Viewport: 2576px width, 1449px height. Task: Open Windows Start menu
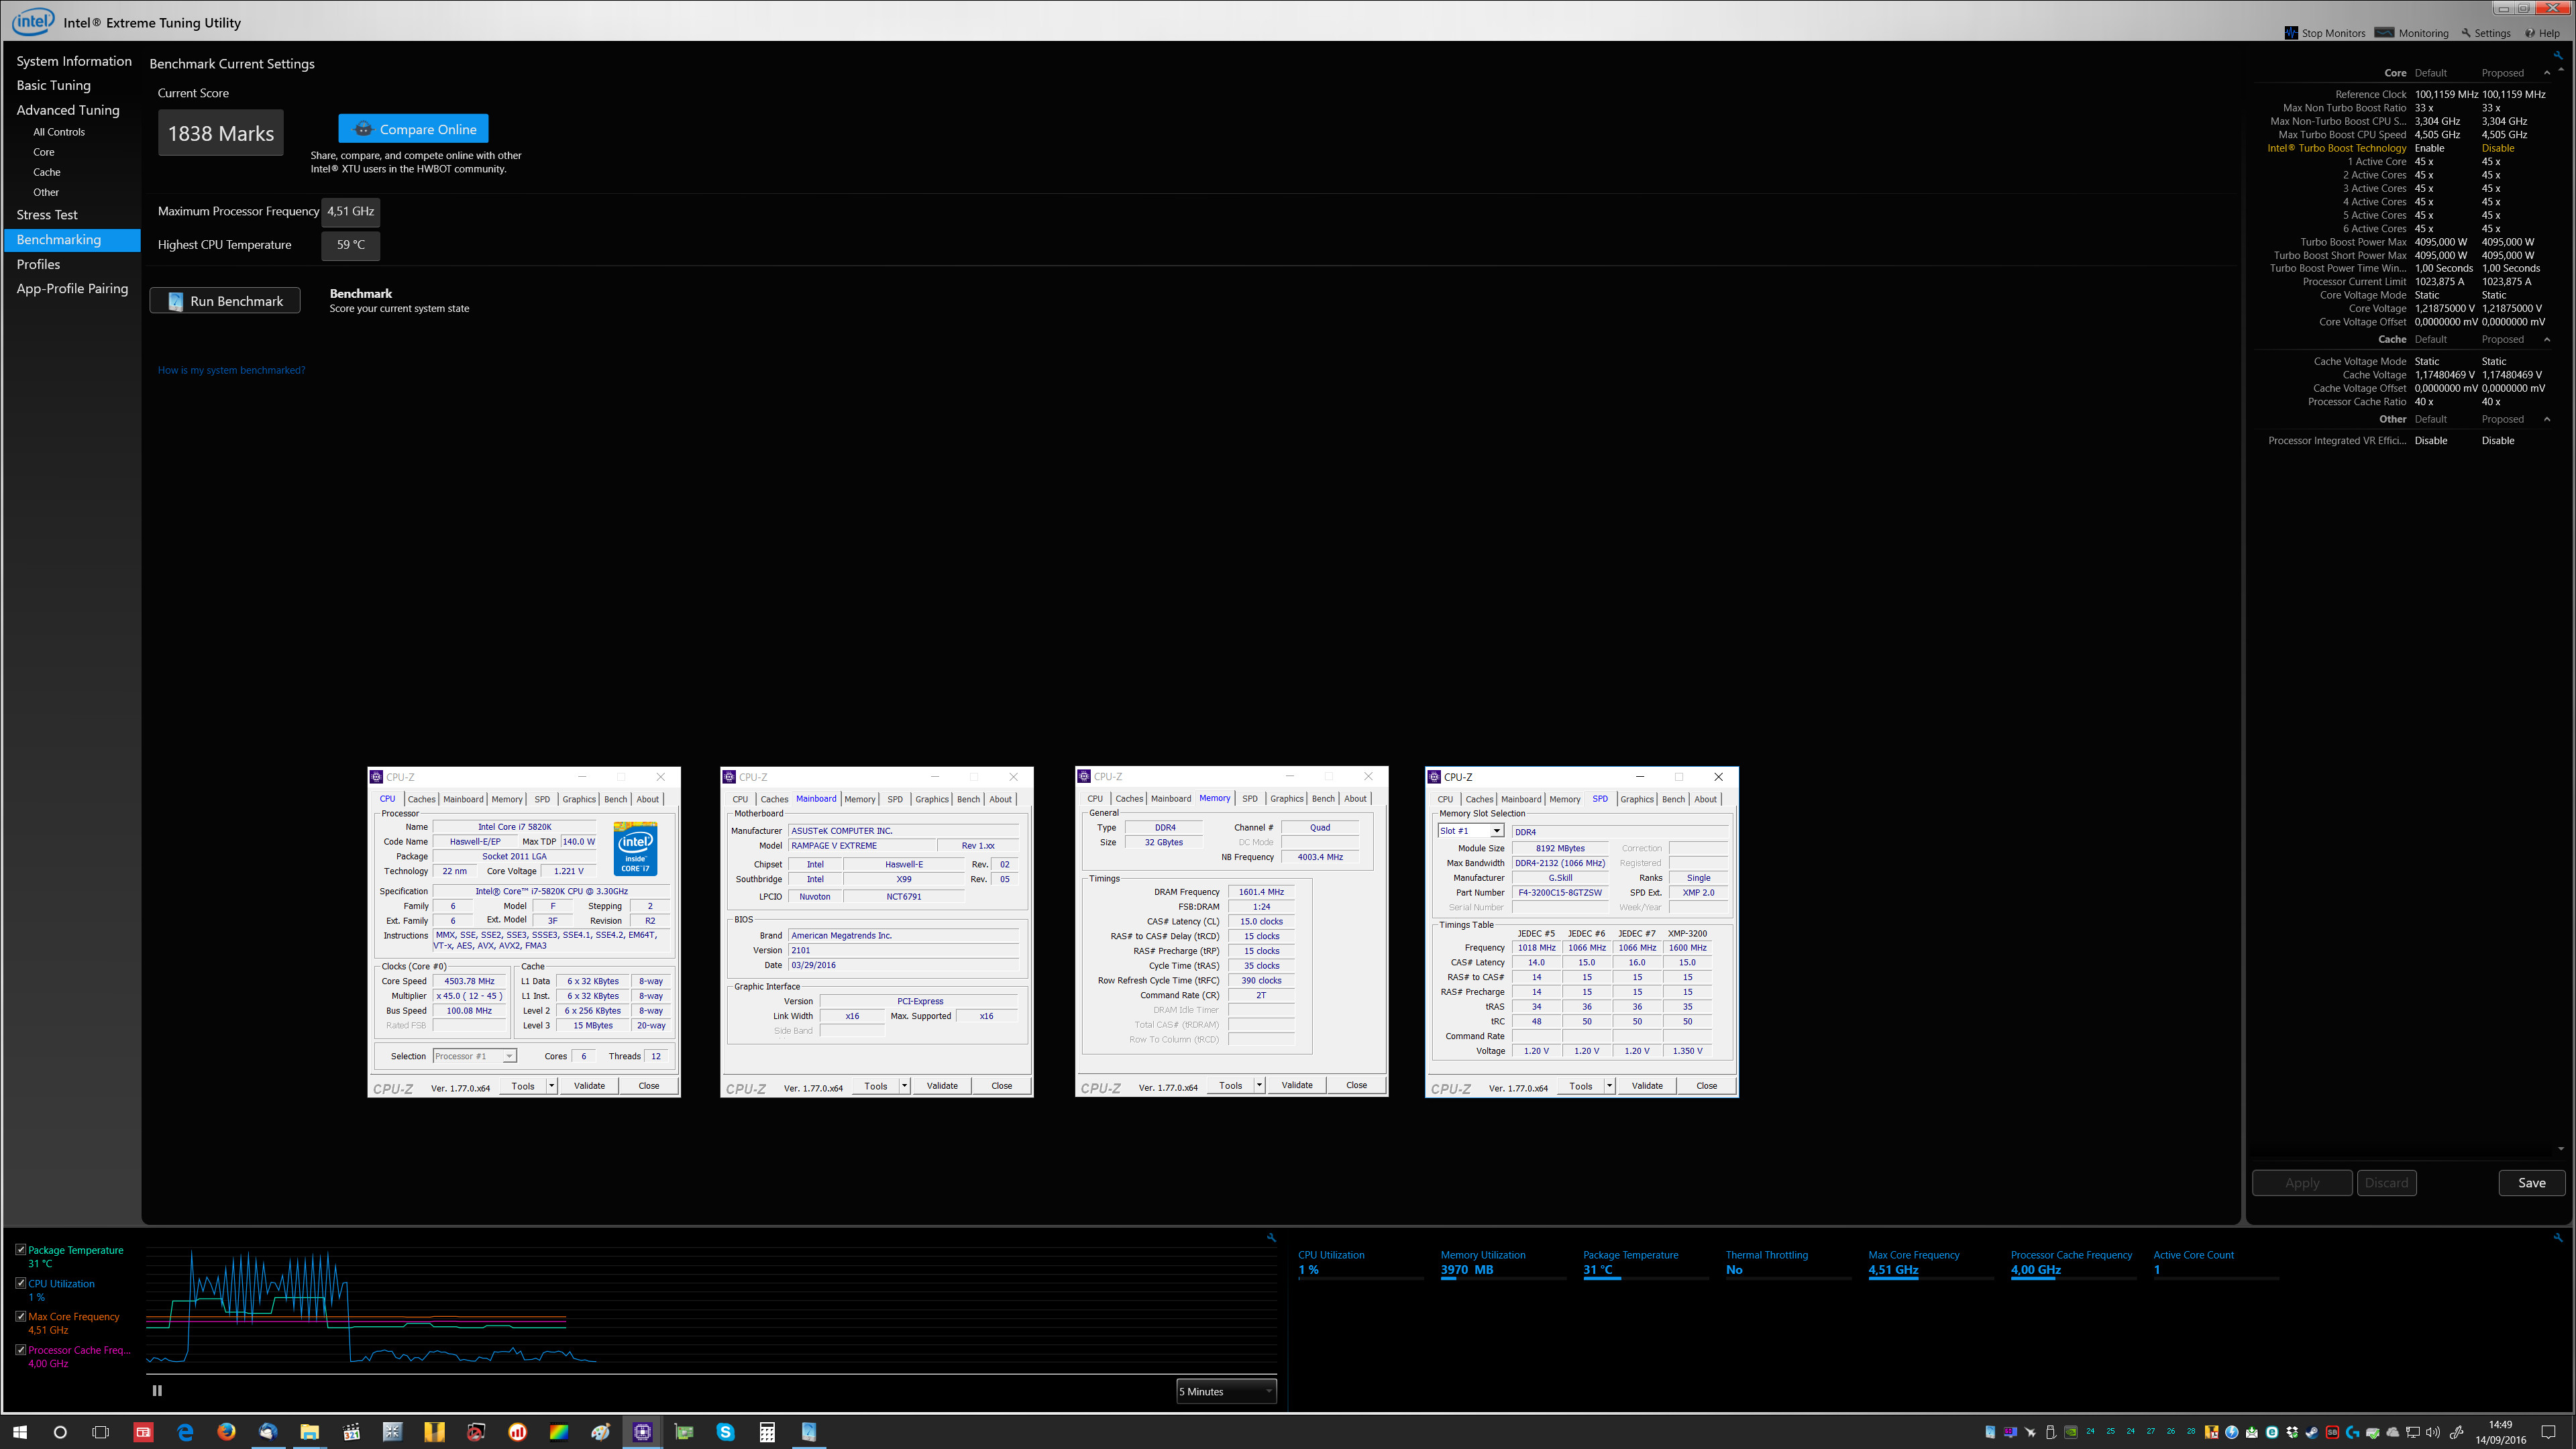coord(20,1432)
